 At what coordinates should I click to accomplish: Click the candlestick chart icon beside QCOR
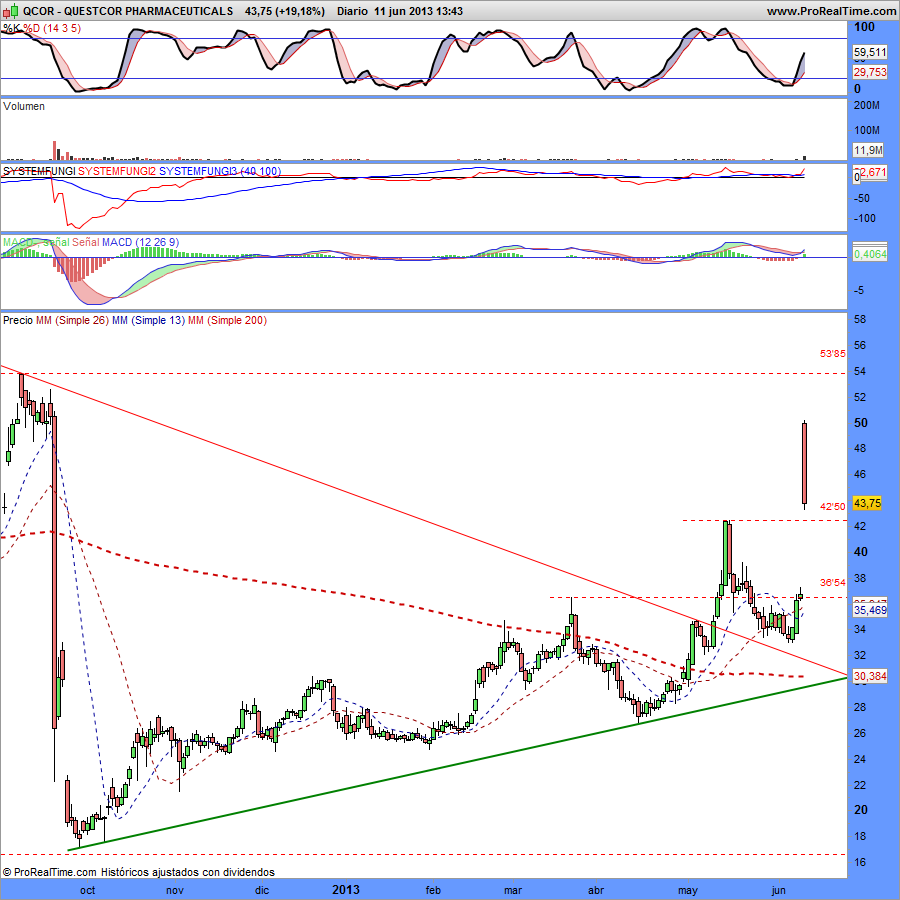point(10,11)
